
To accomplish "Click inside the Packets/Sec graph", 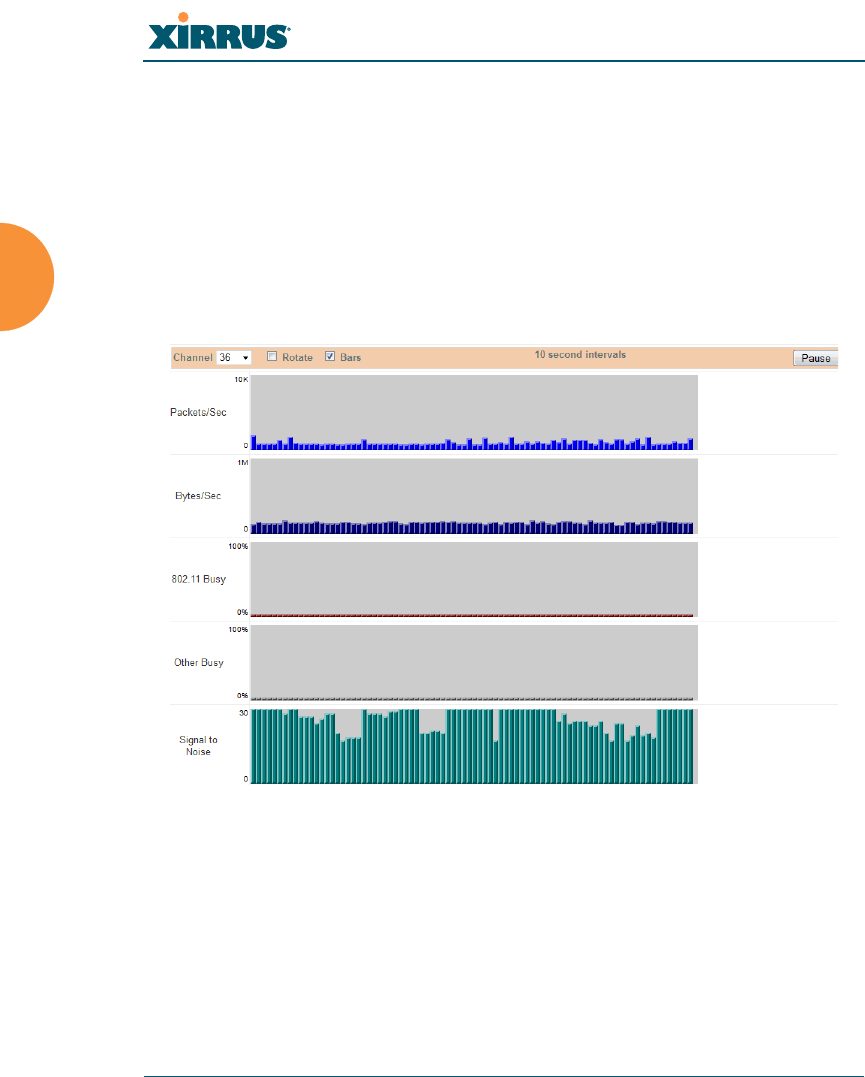I will pos(474,412).
